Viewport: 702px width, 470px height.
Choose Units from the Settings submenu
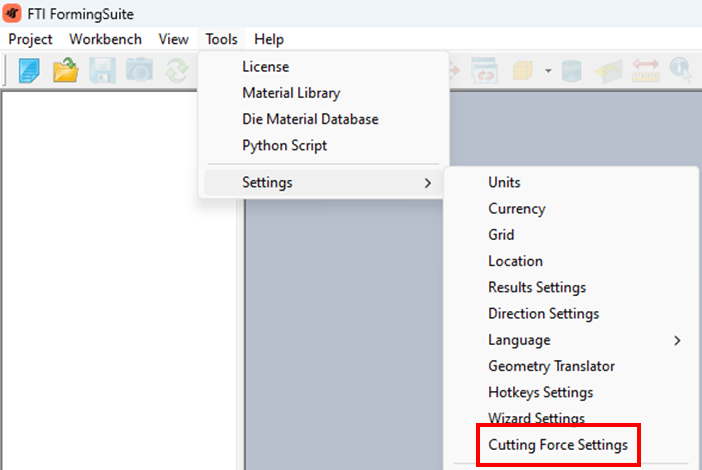point(504,182)
